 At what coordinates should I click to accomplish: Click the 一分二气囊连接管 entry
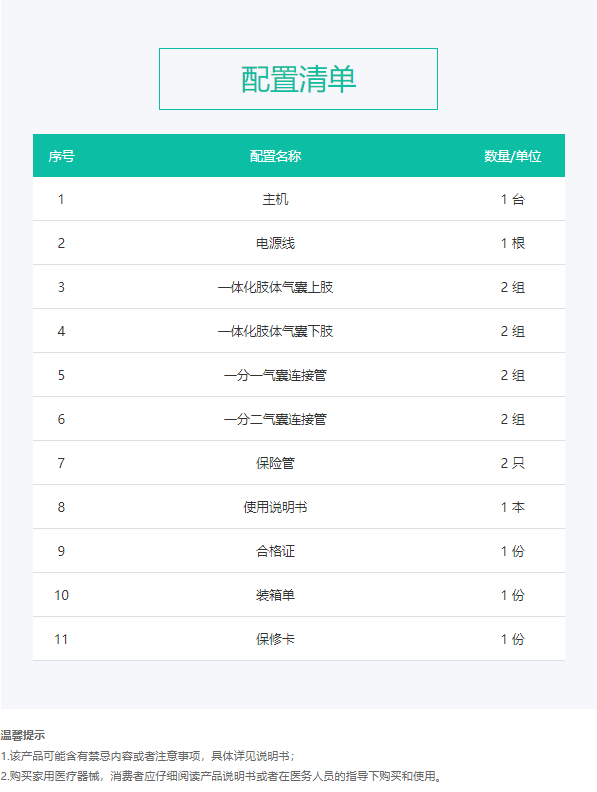(x=275, y=419)
